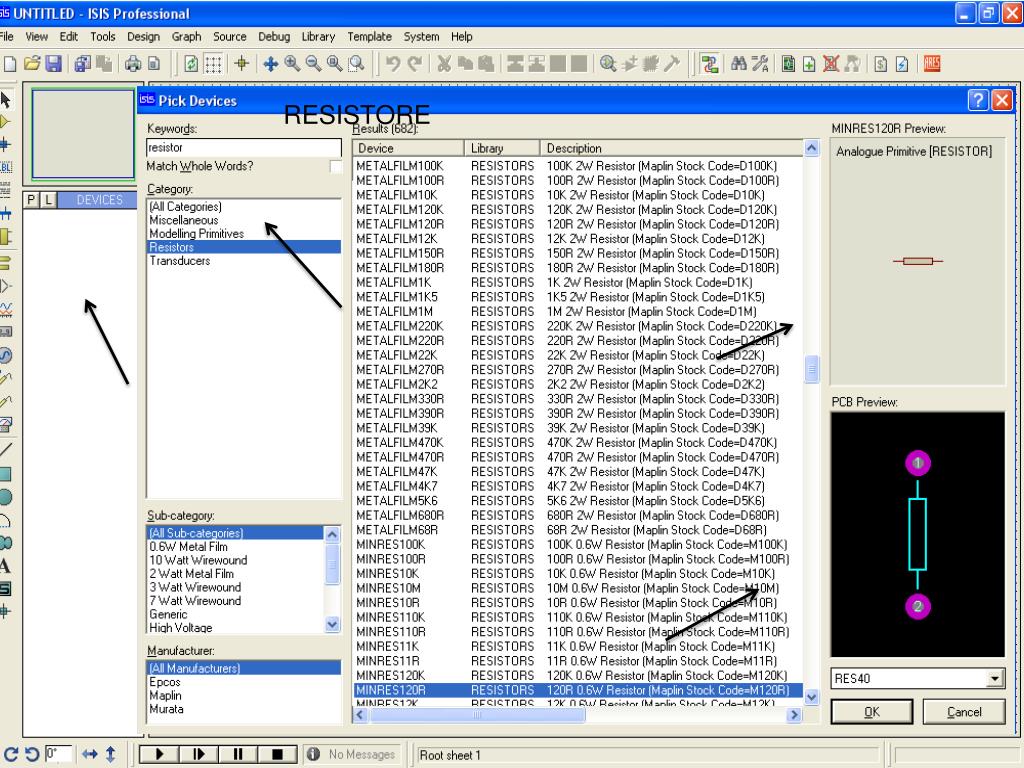Set the false origin crosshair tool
Screen dimensions: 1024x768
pos(242,63)
